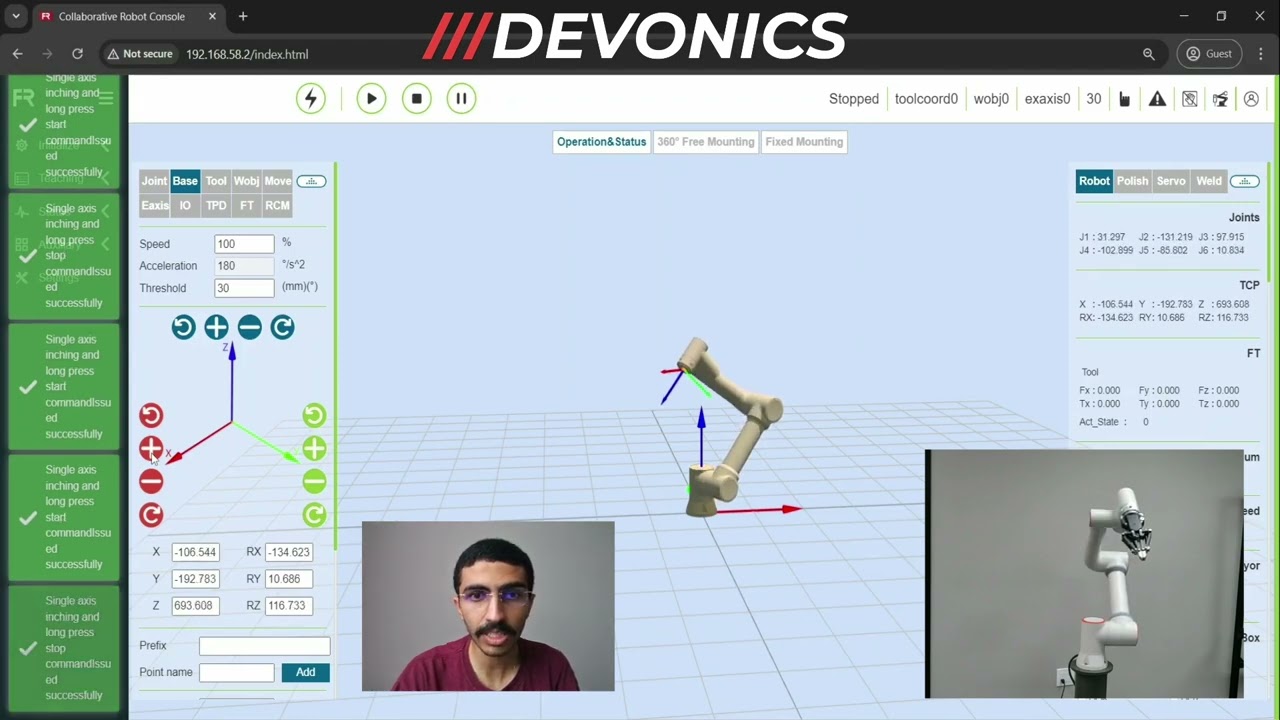
Task: Rotate X axis clockwise (red)
Action: (151, 515)
